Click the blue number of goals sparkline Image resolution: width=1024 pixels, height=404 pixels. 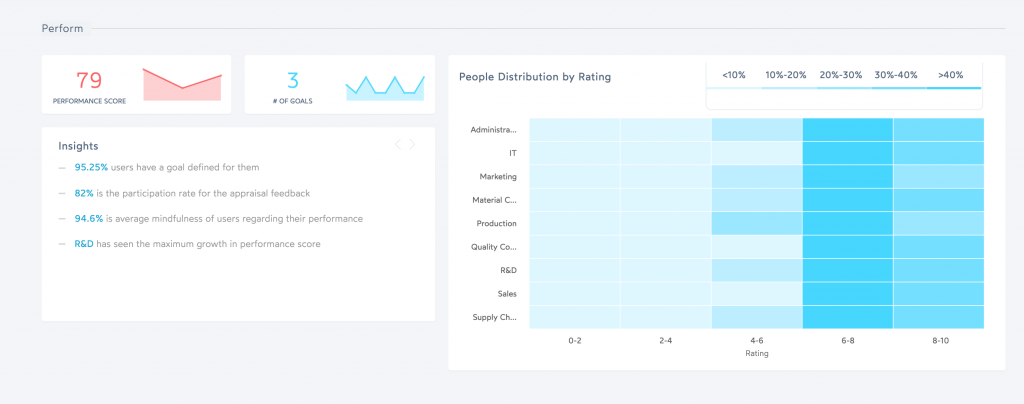385,87
